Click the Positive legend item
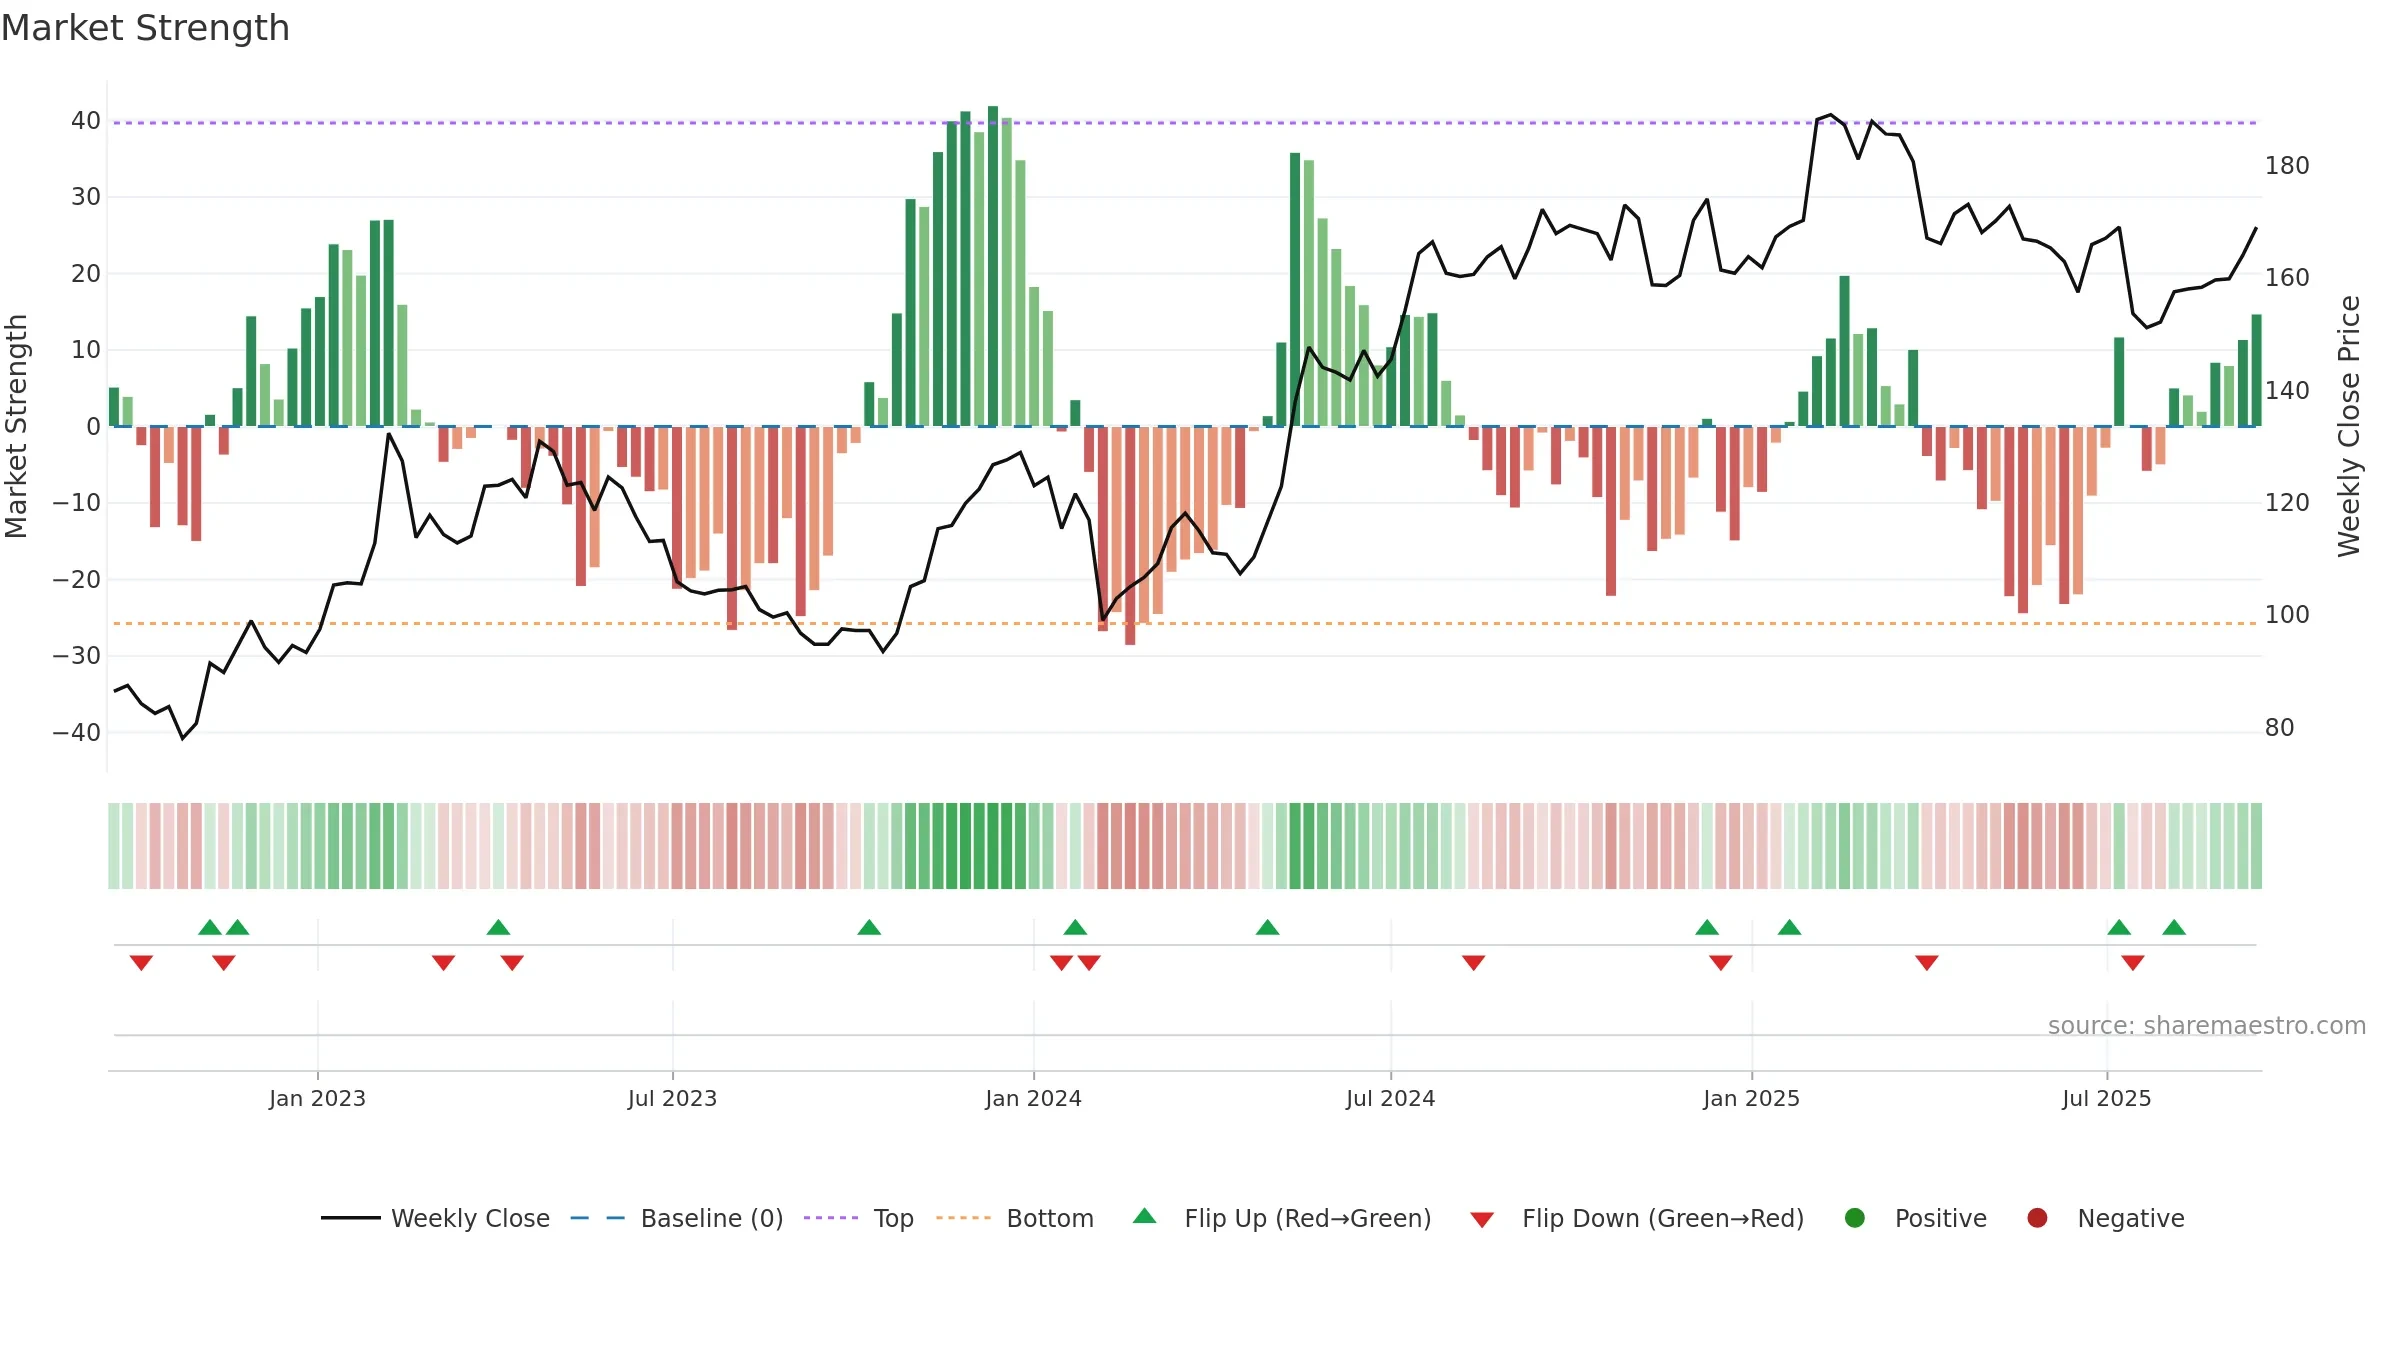2400x1350 pixels. (1915, 1218)
